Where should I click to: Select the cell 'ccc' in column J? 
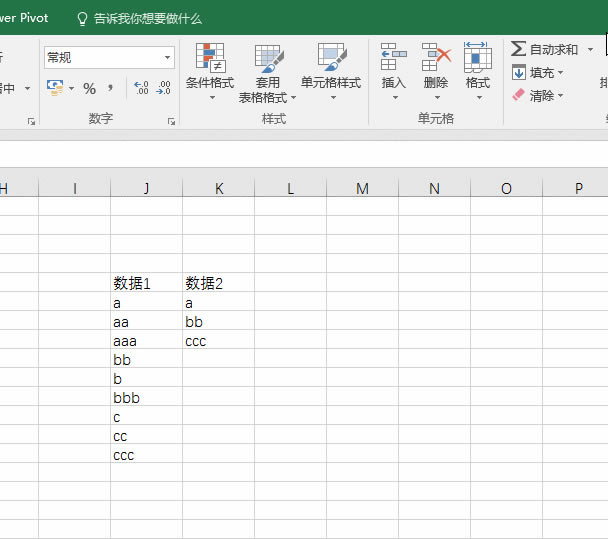point(147,453)
